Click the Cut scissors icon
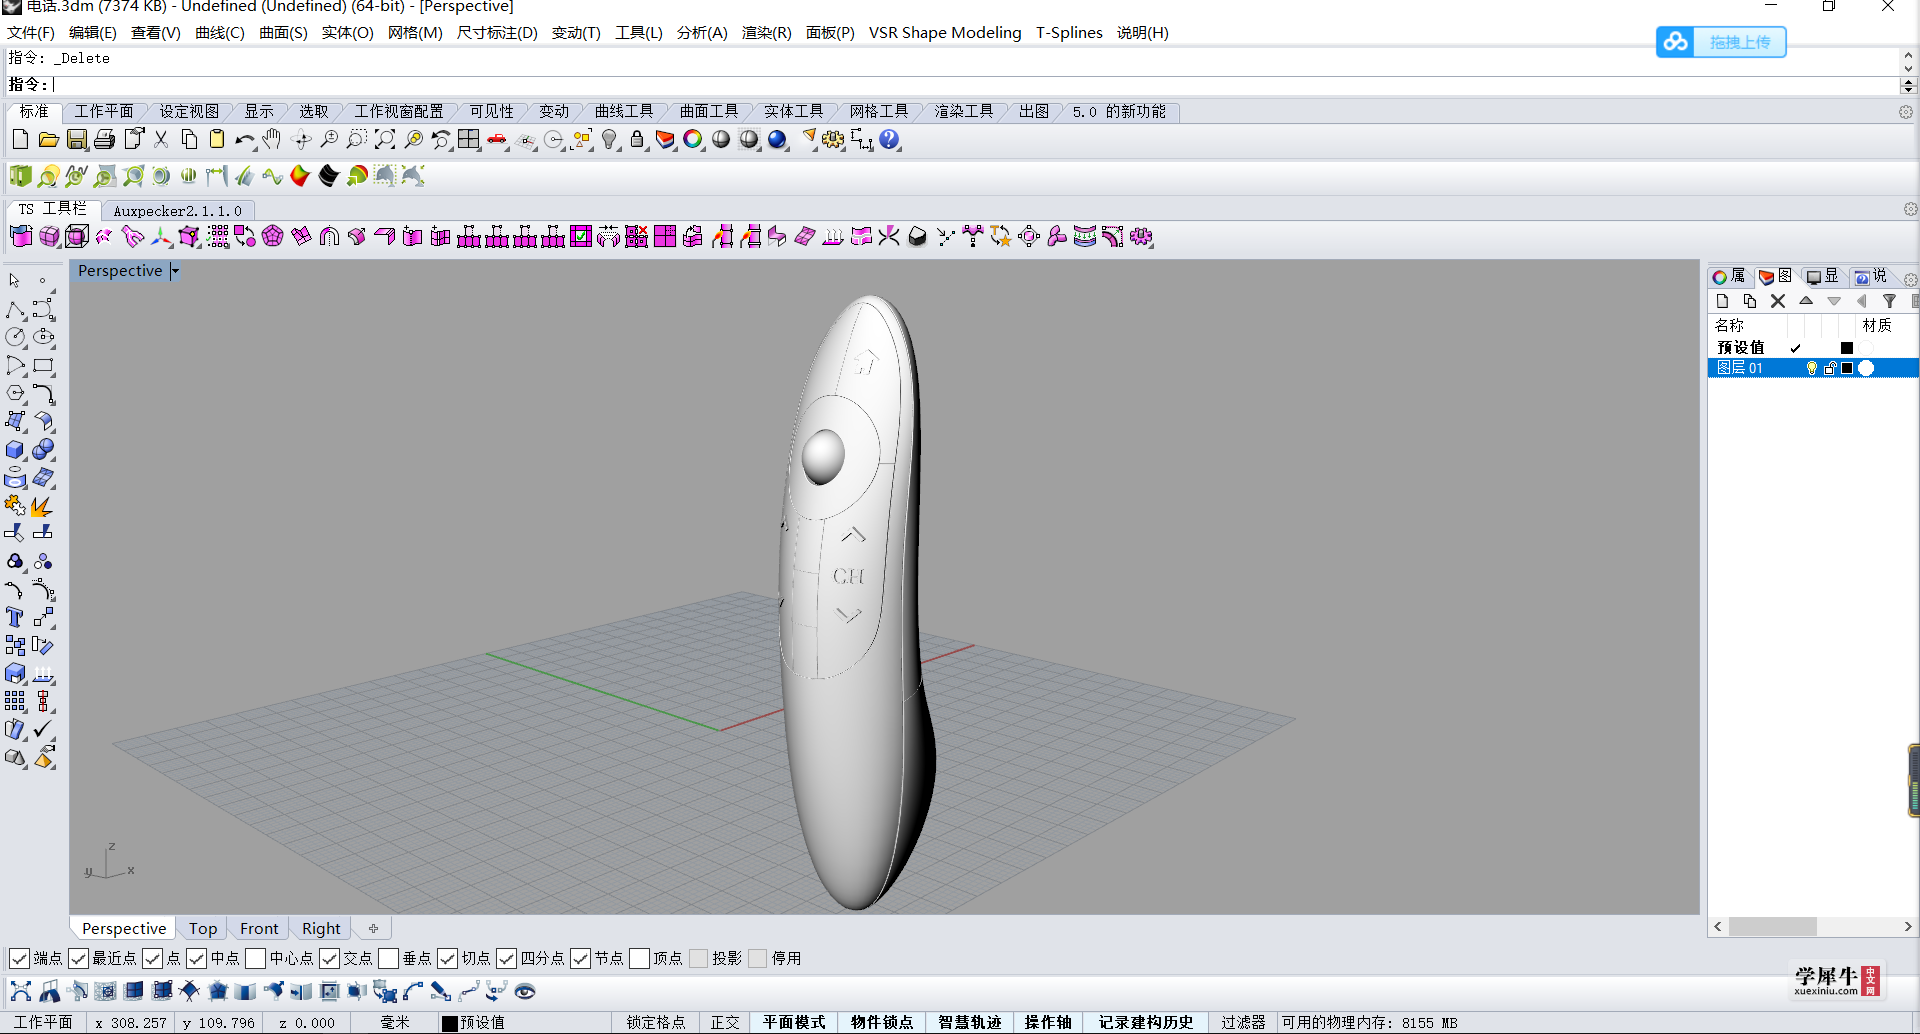The width and height of the screenshot is (1920, 1034). coord(161,140)
